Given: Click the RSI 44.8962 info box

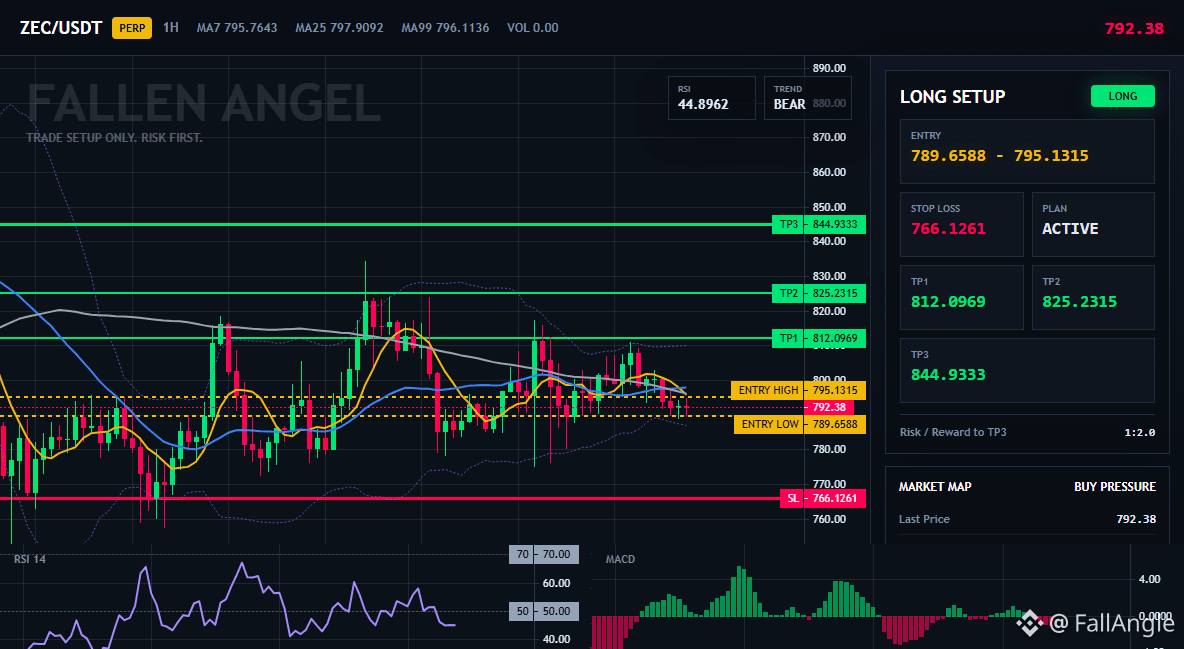Looking at the screenshot, I should point(712,98).
